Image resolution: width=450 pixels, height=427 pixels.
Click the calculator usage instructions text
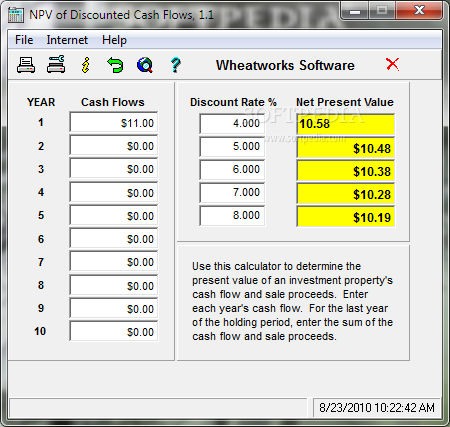292,301
